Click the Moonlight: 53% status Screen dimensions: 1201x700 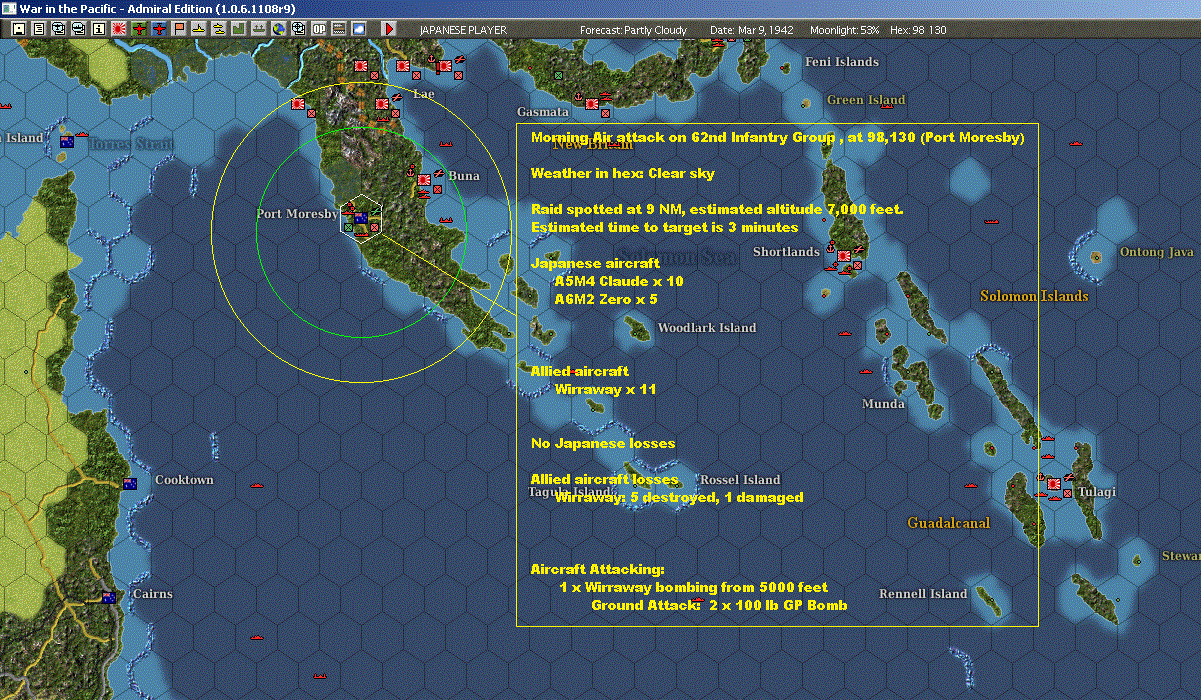pyautogui.click(x=845, y=30)
